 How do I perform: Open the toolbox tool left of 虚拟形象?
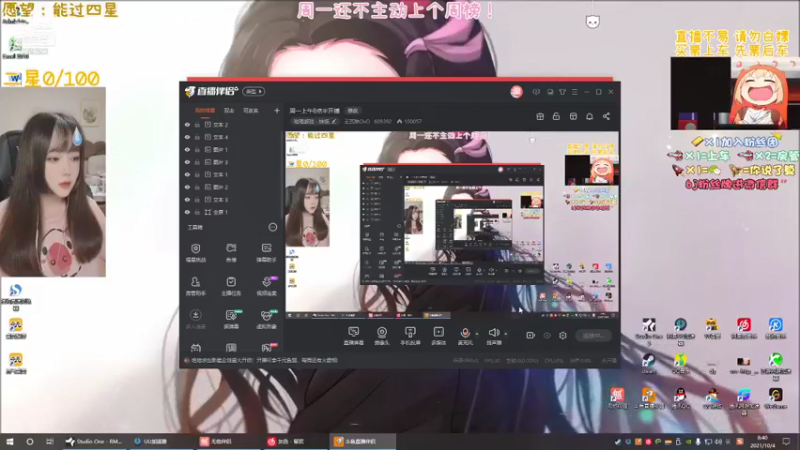231,319
